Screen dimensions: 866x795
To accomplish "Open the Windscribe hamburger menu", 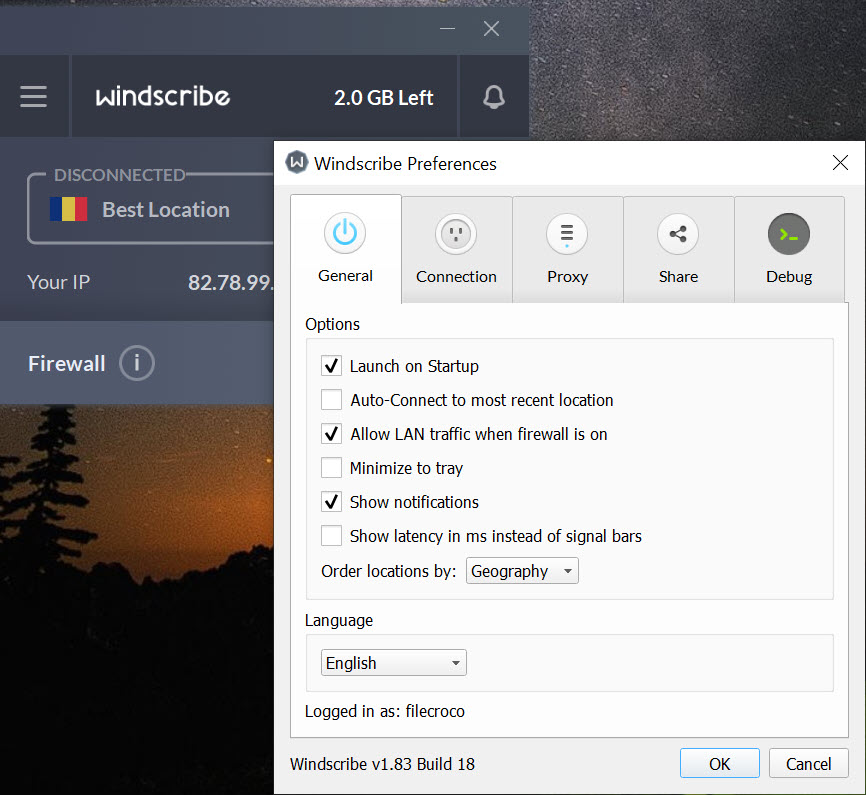I will point(33,97).
